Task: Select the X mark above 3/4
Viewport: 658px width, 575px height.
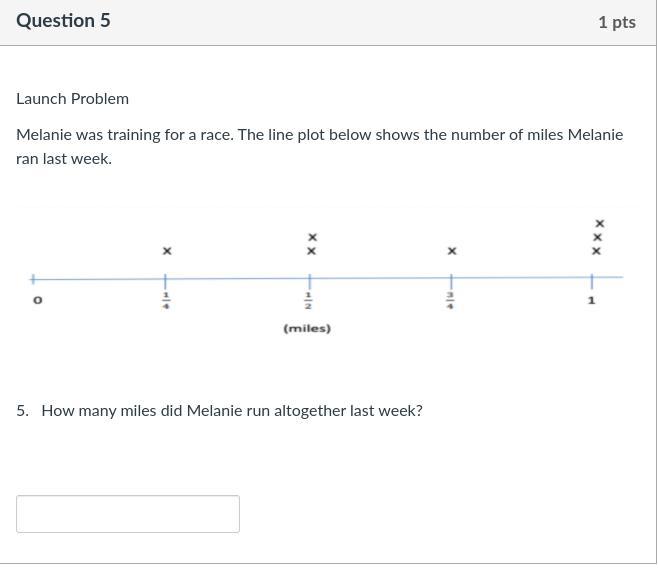Action: tap(452, 251)
